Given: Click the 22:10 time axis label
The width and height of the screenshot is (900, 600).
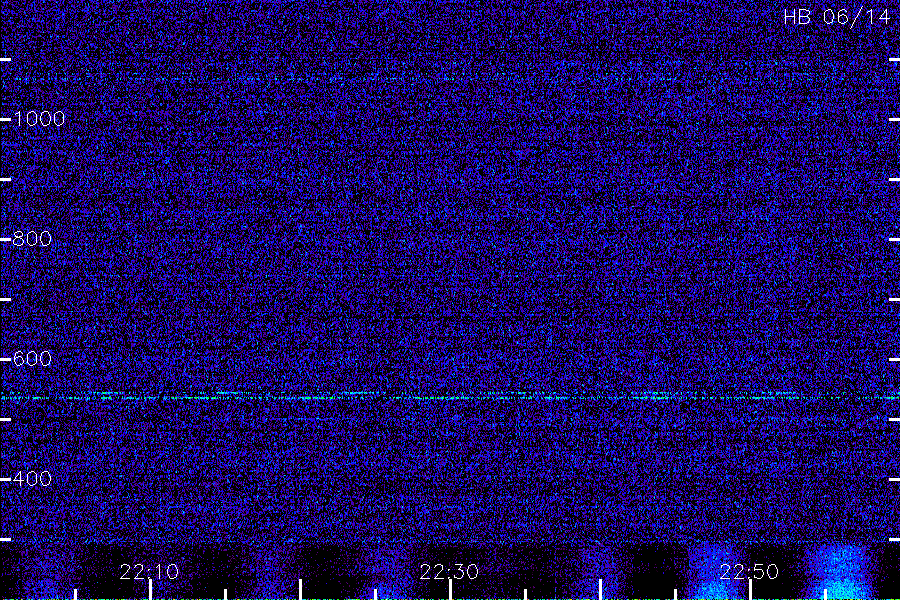Looking at the screenshot, I should [149, 572].
